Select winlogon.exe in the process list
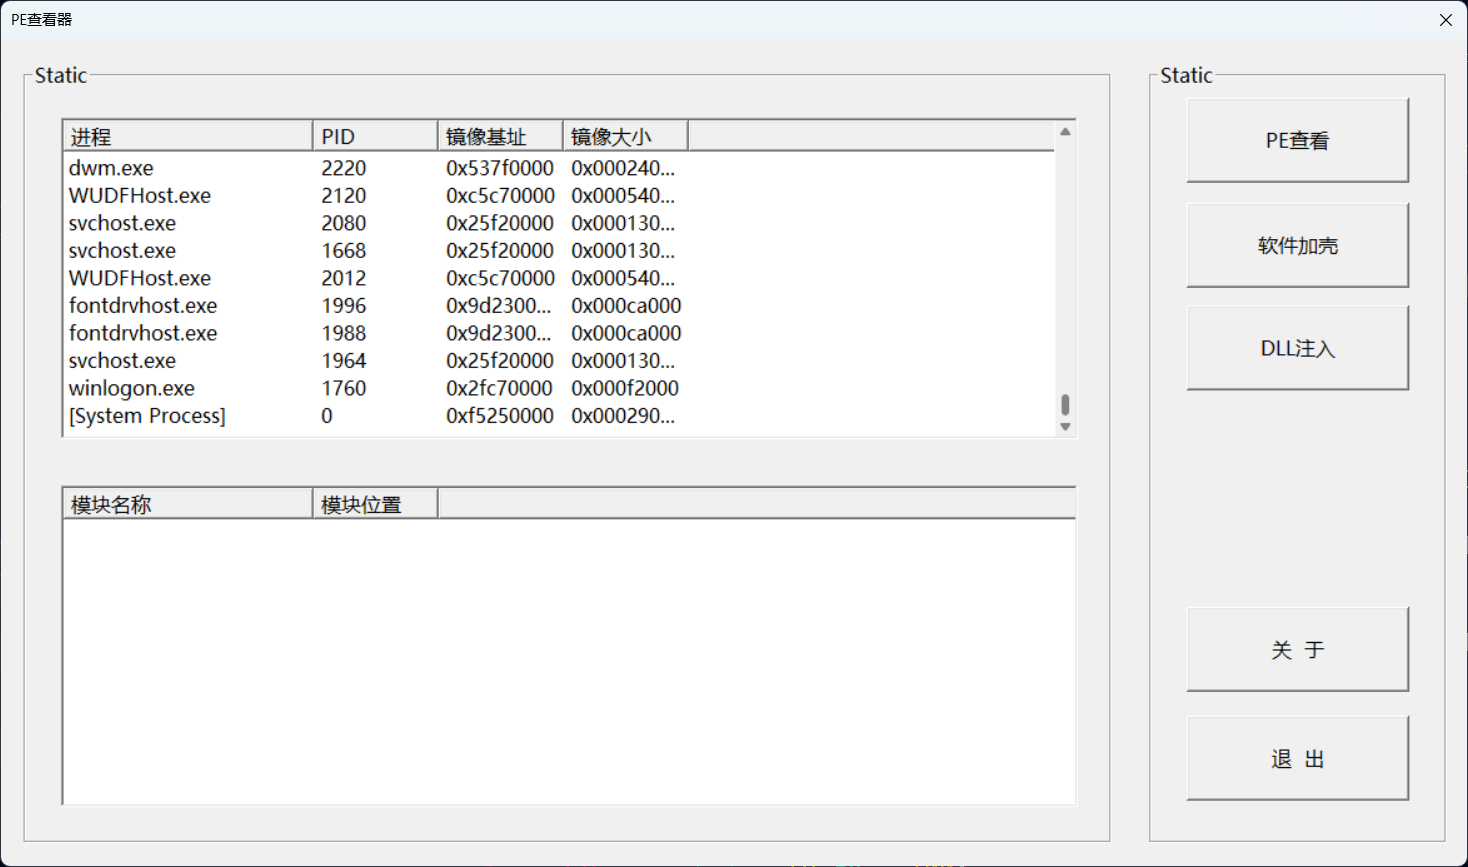Image resolution: width=1468 pixels, height=867 pixels. click(x=132, y=388)
